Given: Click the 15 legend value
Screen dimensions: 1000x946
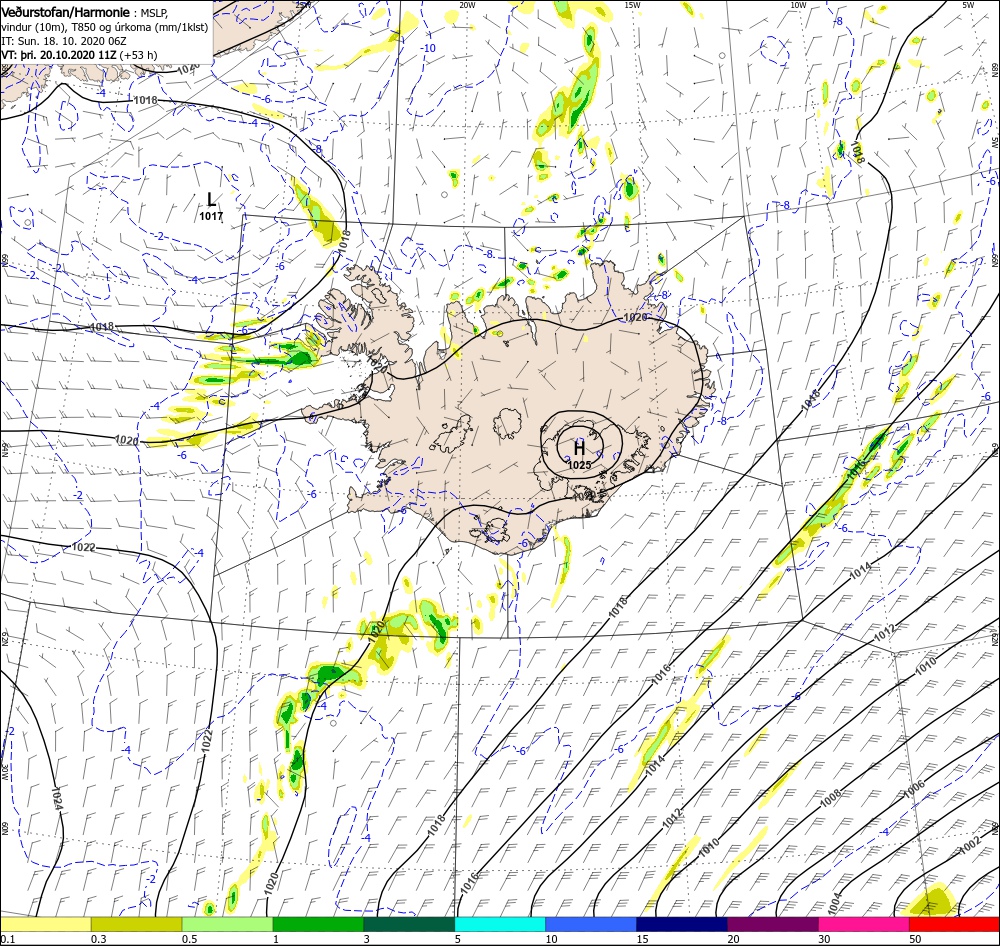Looking at the screenshot, I should tap(643, 939).
